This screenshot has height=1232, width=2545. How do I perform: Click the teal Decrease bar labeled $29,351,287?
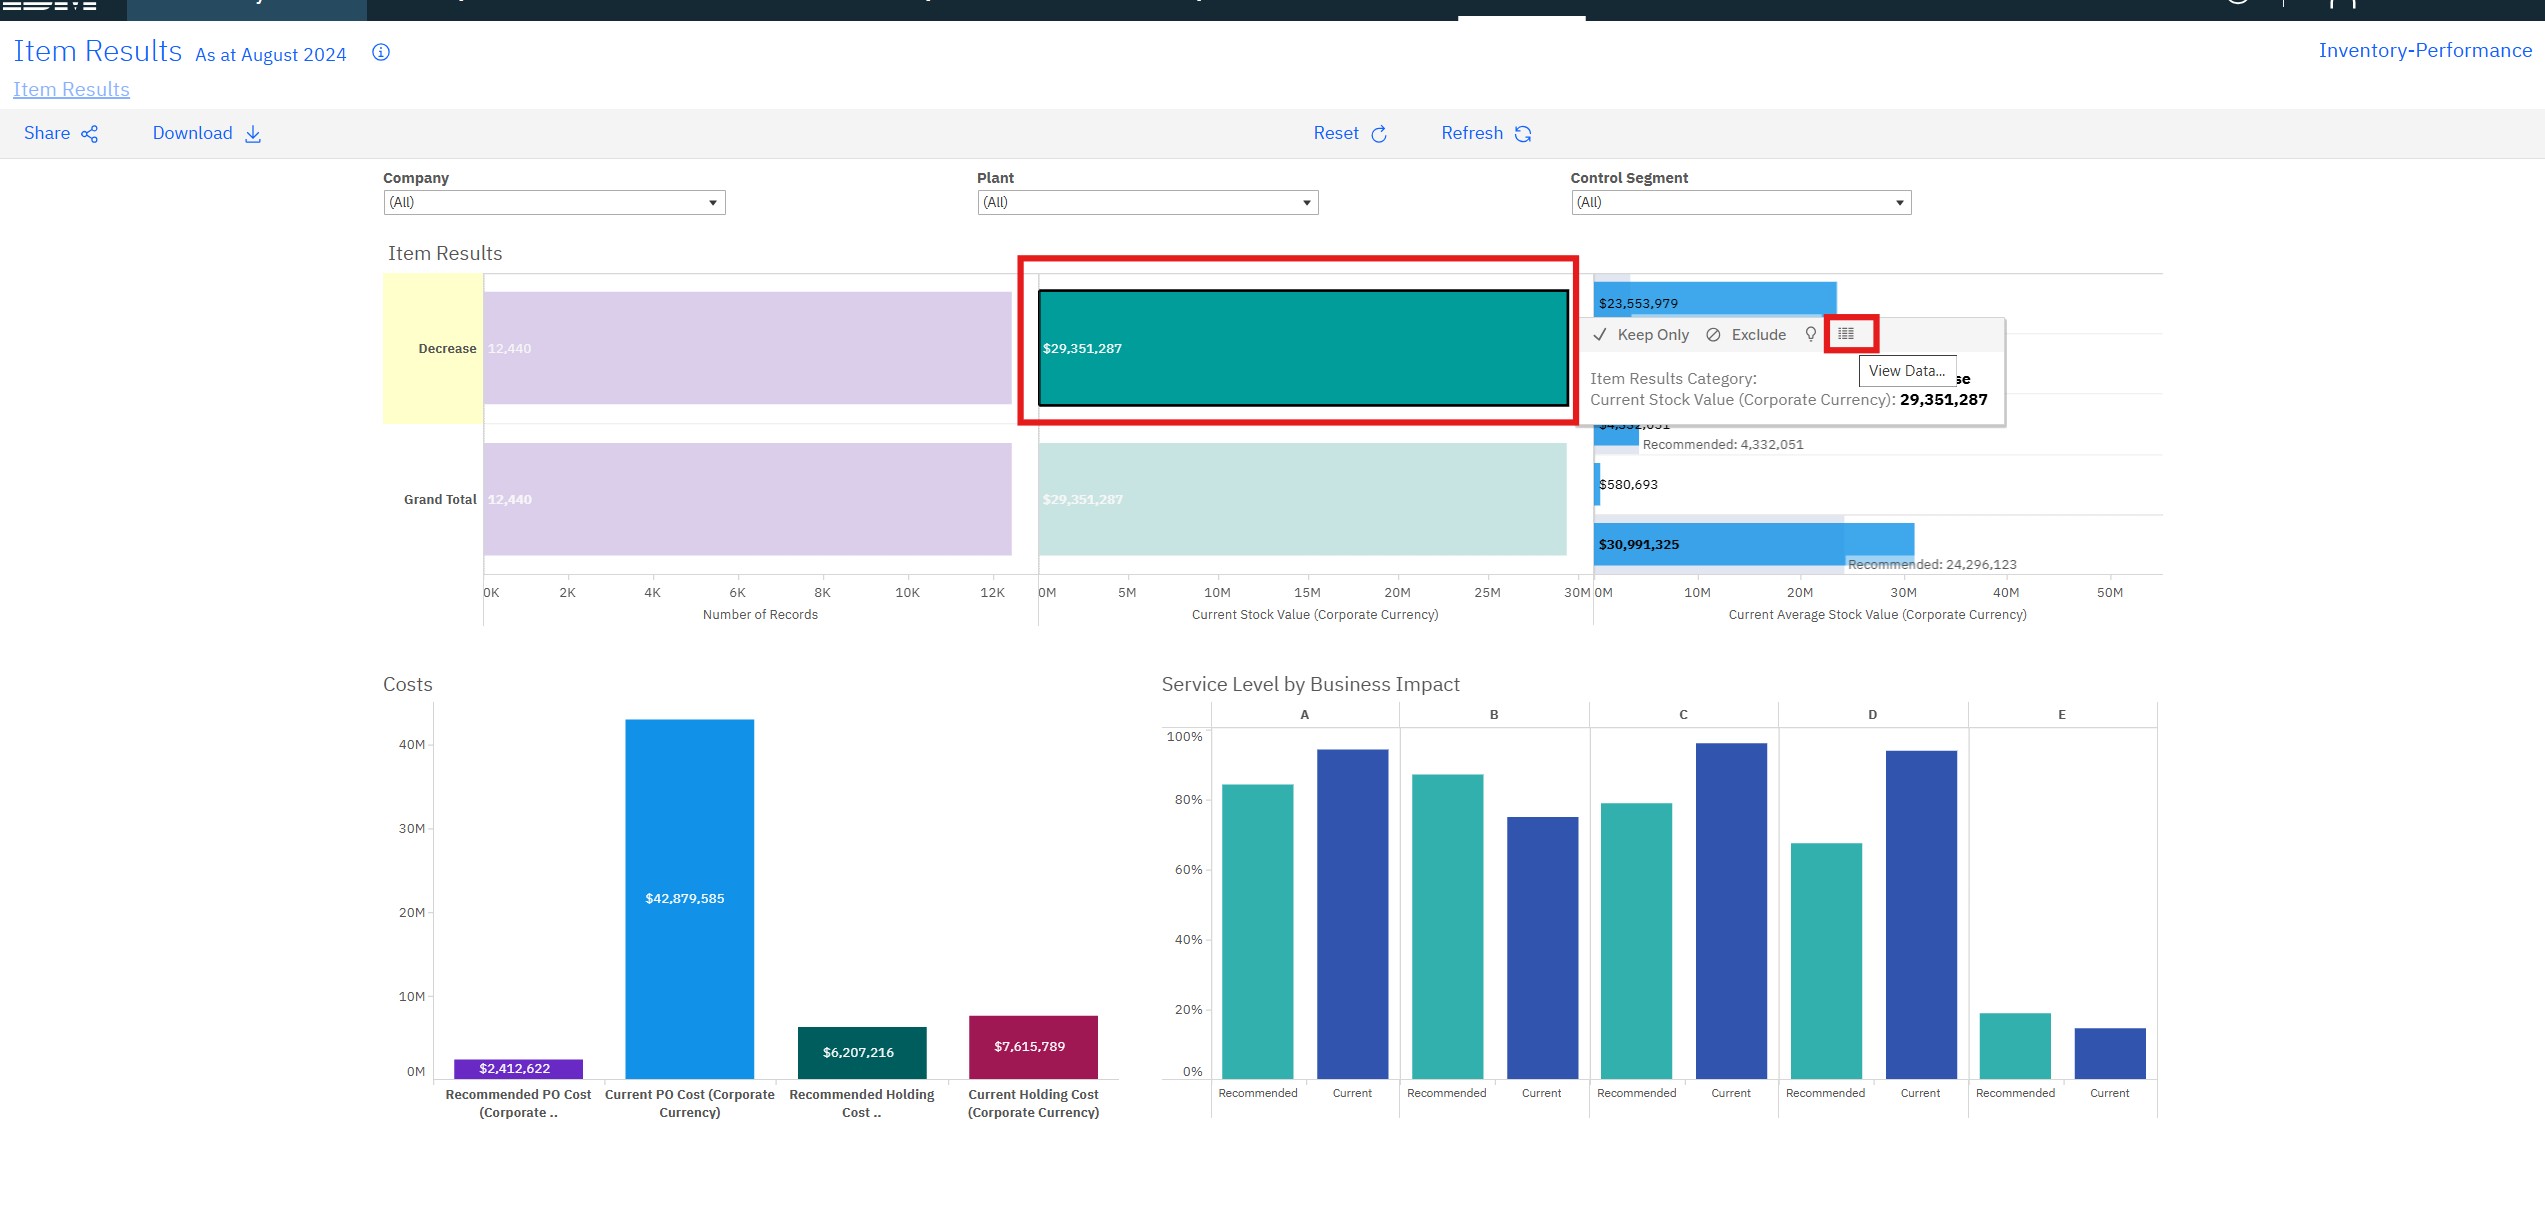tap(1303, 348)
